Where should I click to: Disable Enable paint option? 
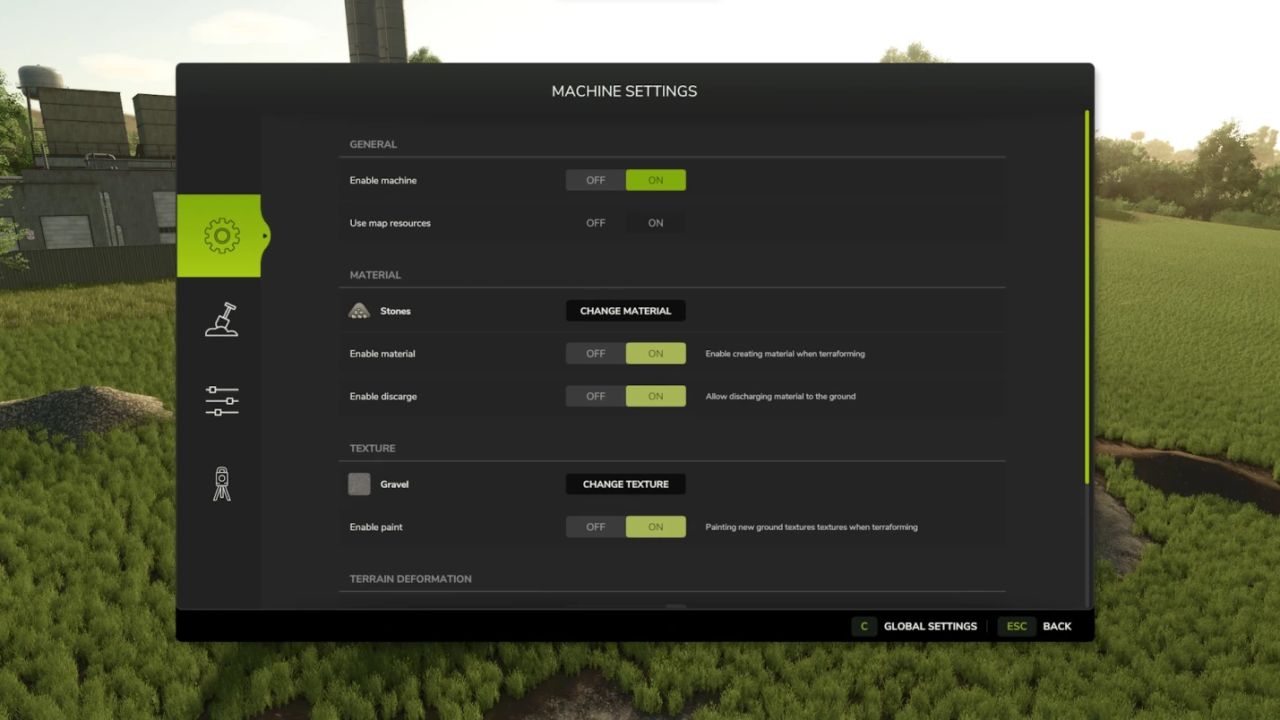[596, 527]
